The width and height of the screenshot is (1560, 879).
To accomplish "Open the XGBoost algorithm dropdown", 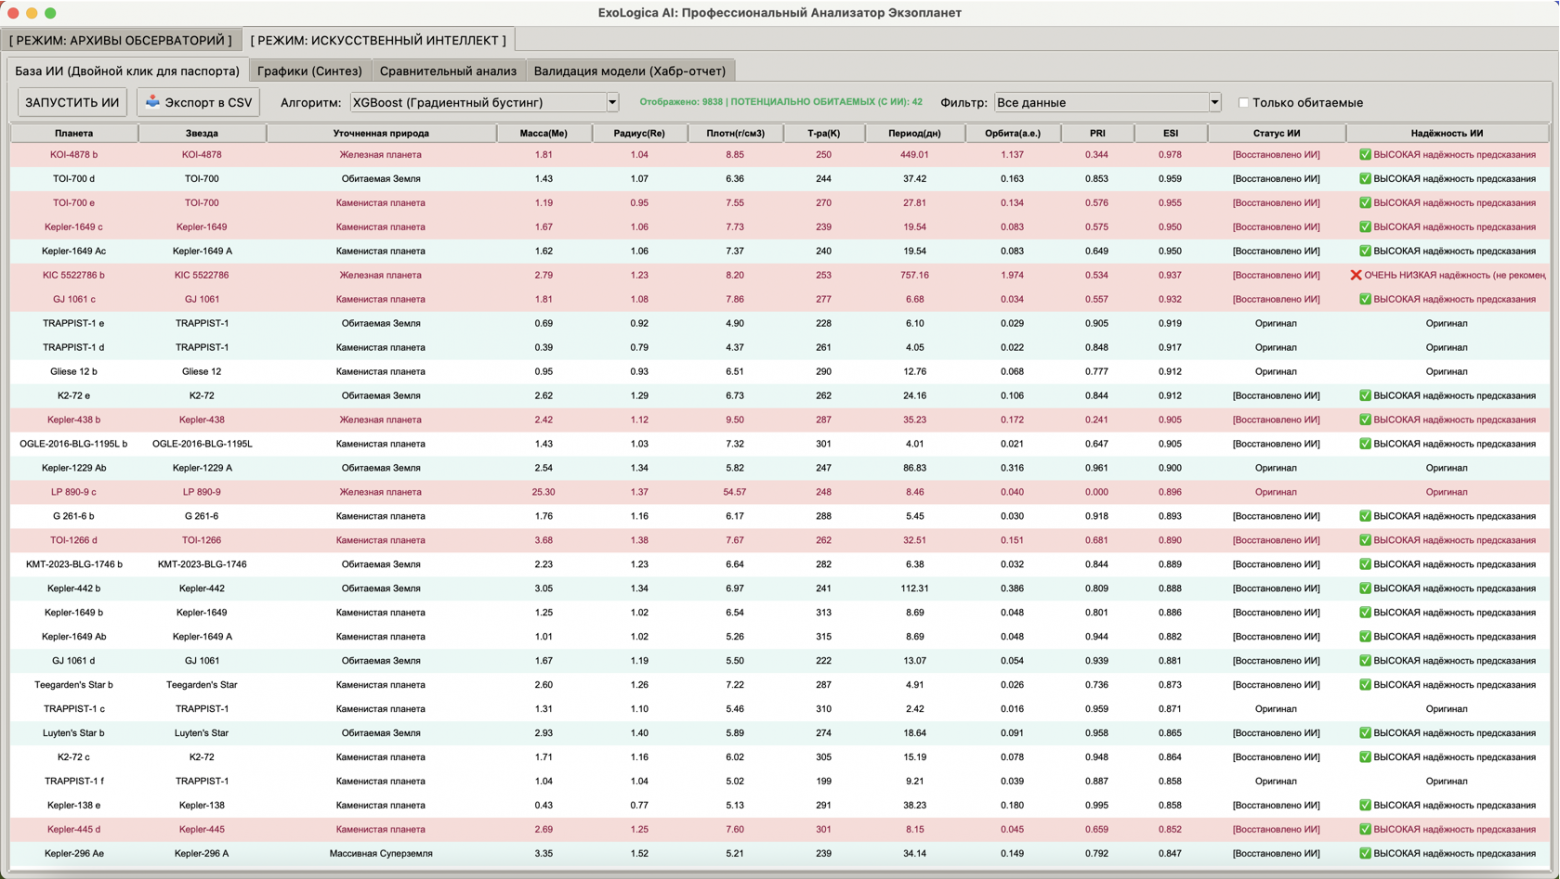I will pos(612,102).
